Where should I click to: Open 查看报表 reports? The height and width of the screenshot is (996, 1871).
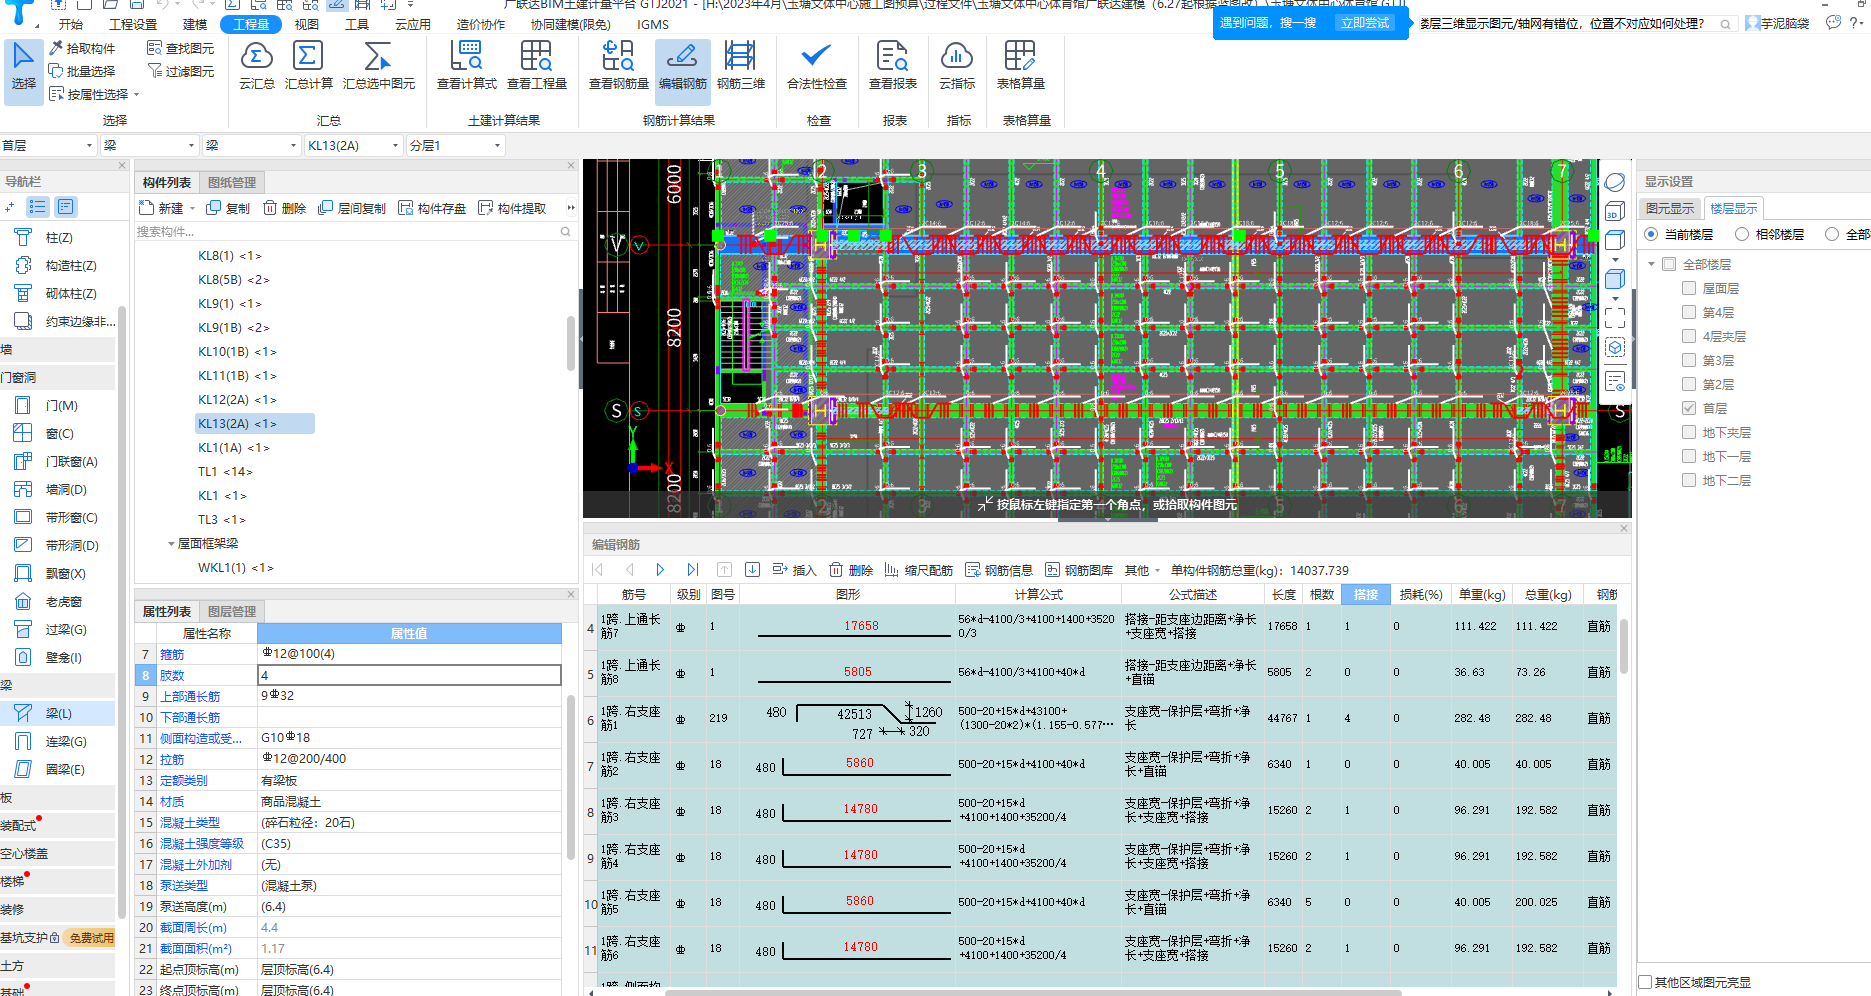click(893, 66)
